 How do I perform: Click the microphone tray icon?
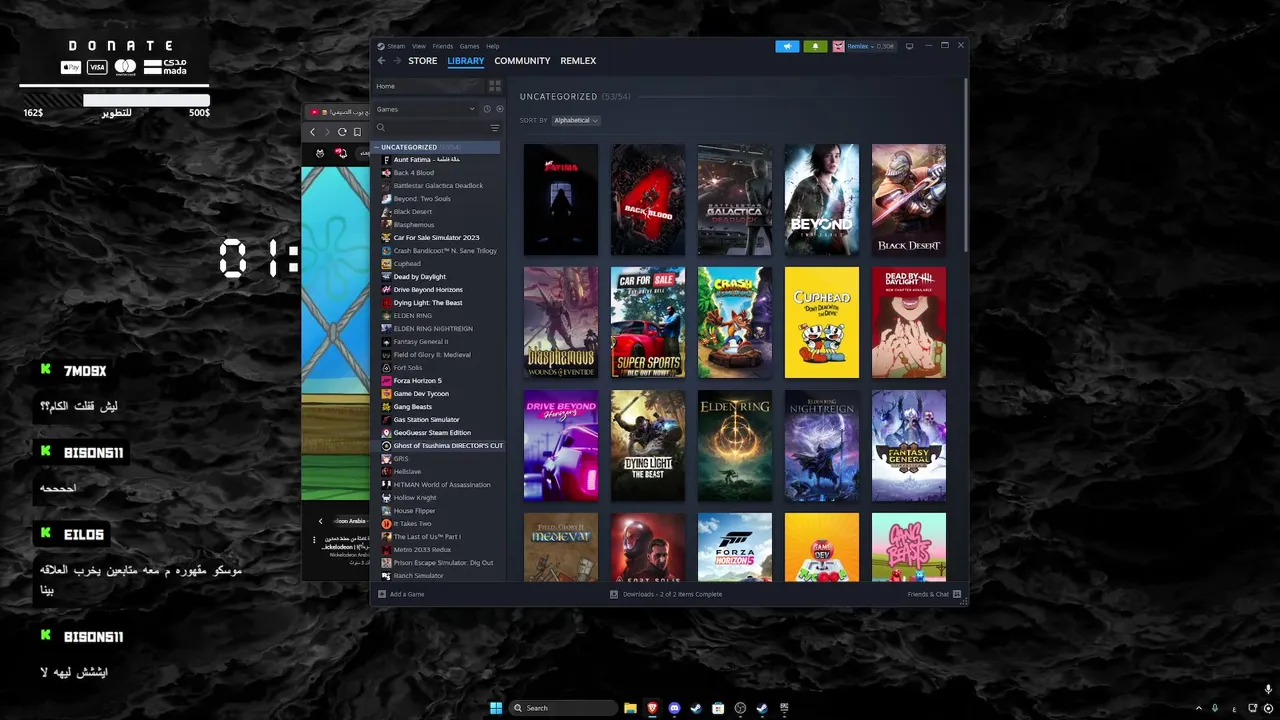1215,708
